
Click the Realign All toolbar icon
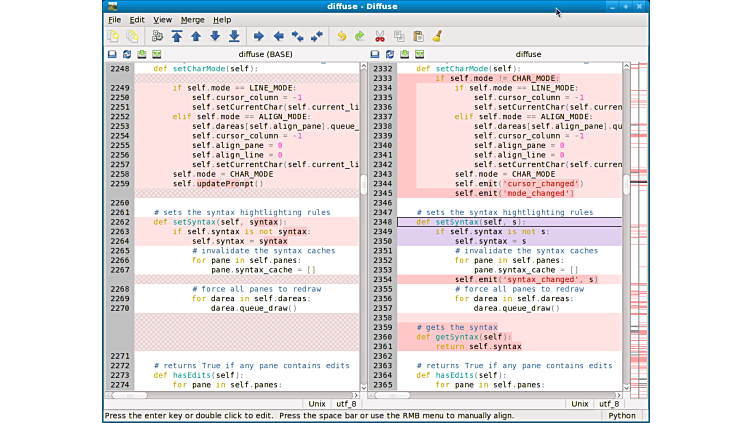[x=157, y=36]
